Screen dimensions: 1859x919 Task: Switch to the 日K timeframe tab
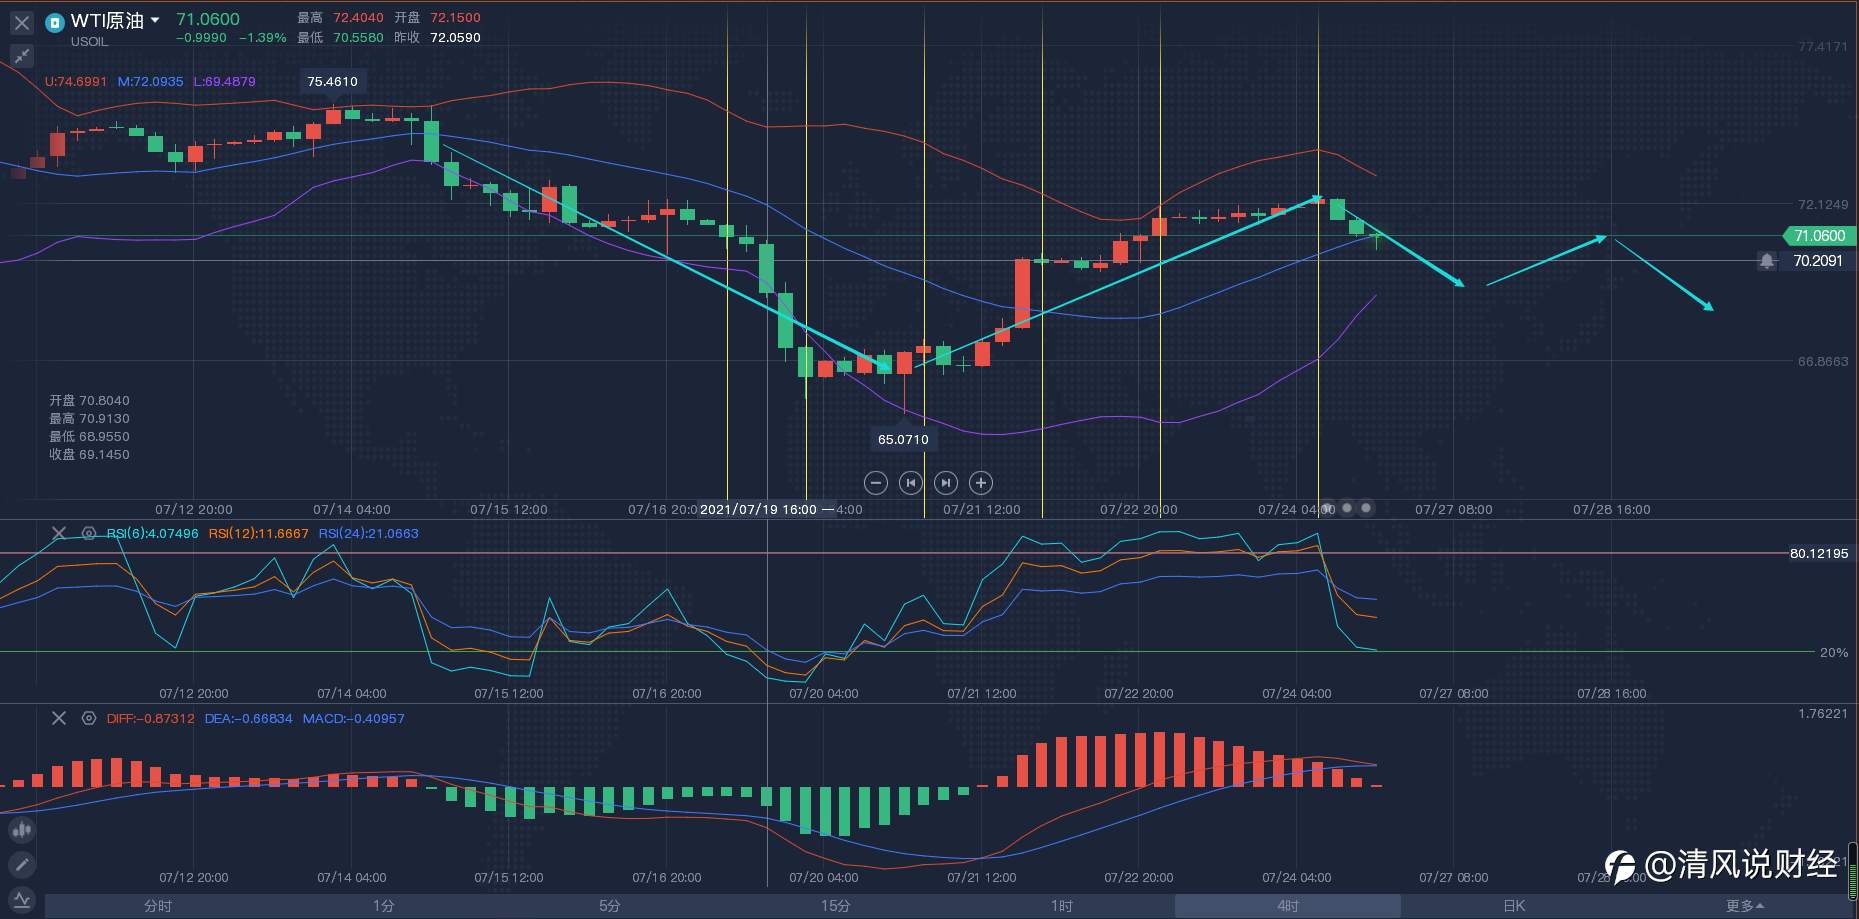coord(1514,906)
